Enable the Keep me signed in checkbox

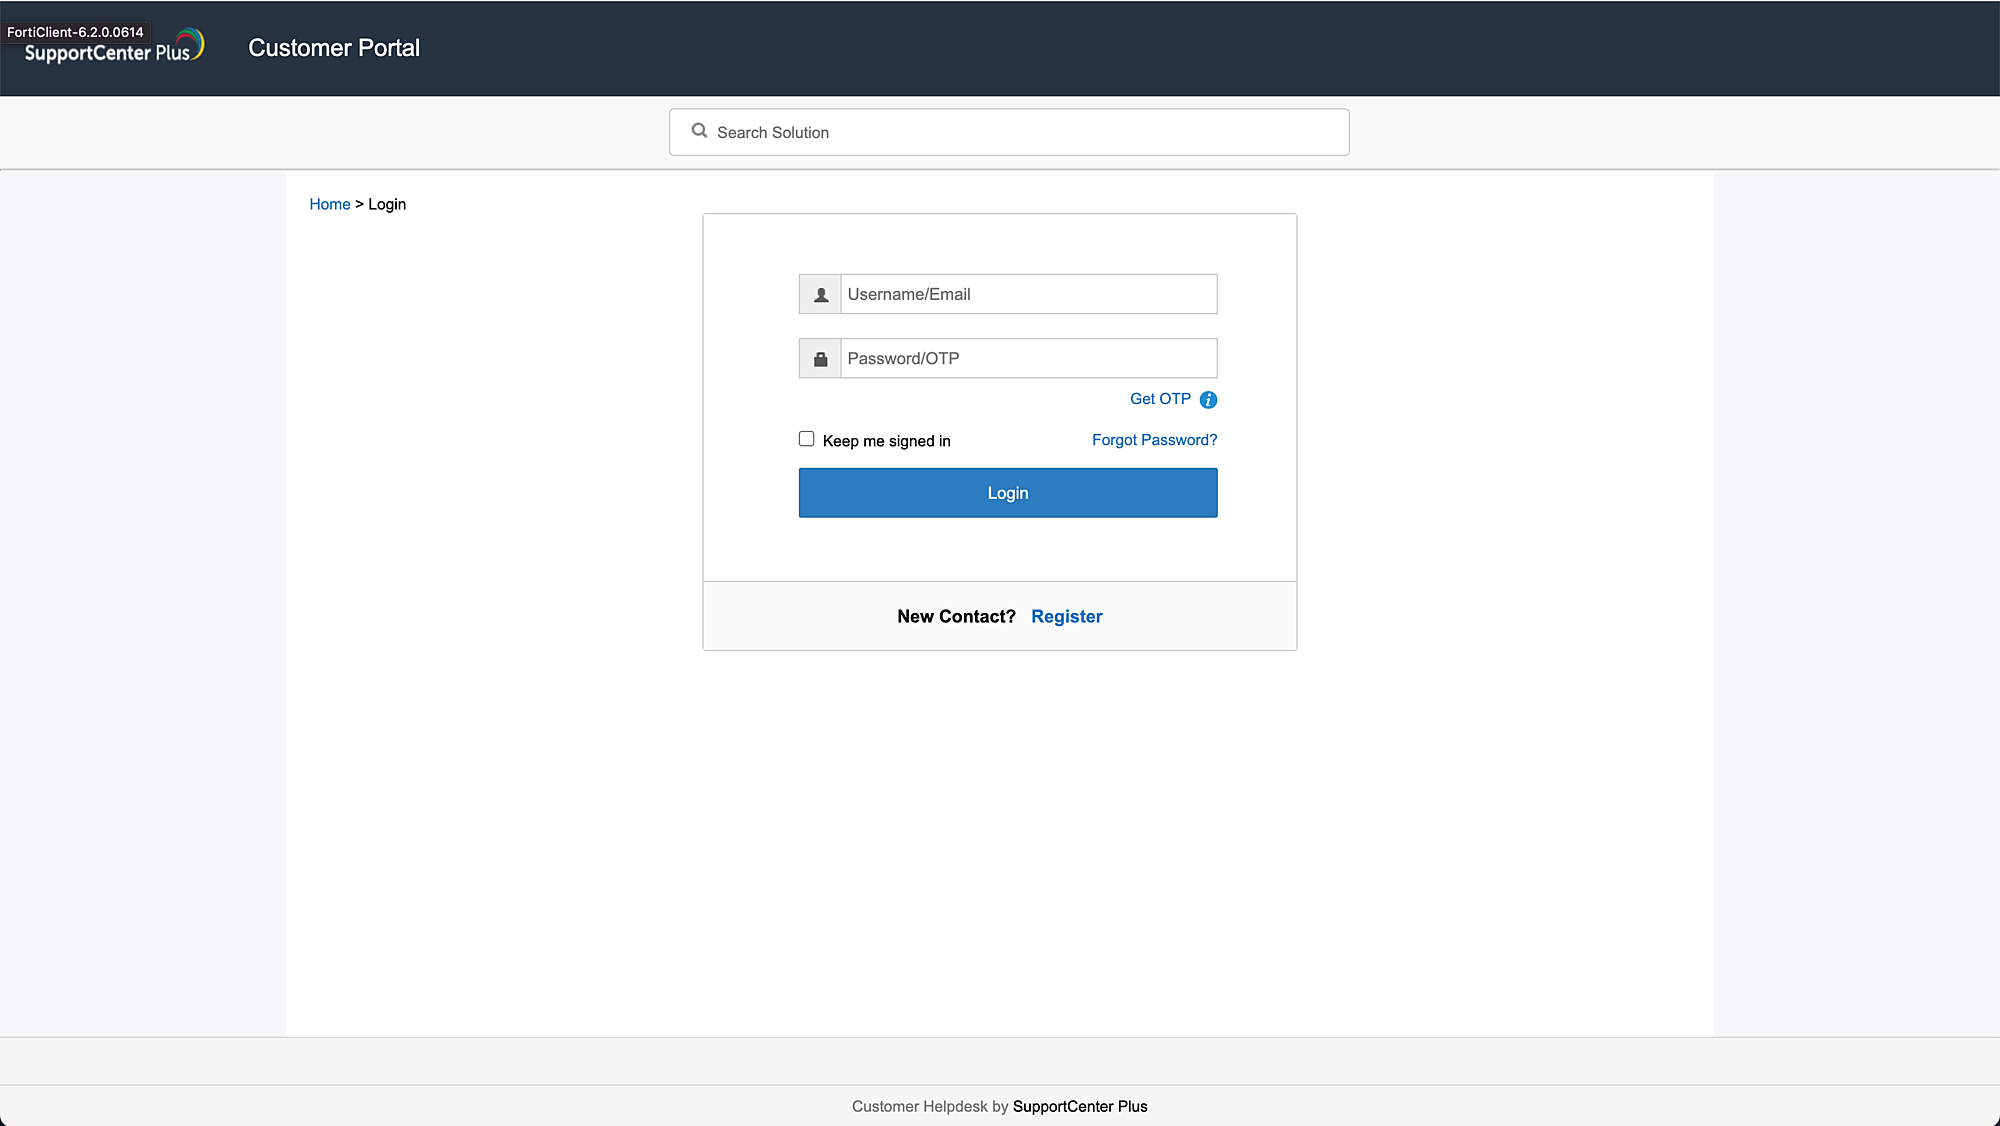[806, 439]
